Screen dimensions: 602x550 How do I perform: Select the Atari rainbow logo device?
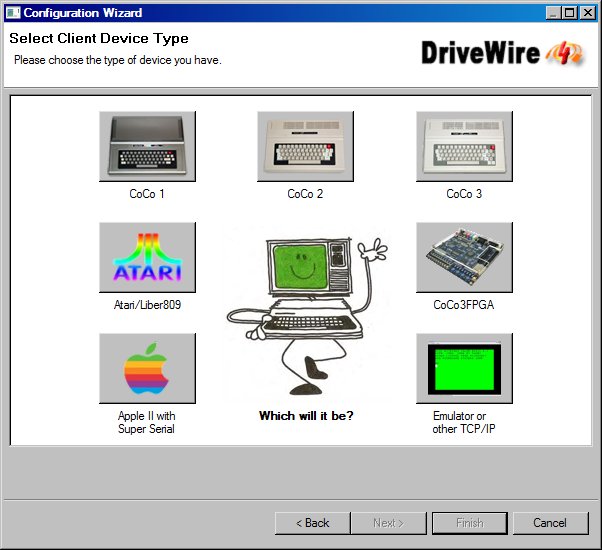tap(147, 257)
